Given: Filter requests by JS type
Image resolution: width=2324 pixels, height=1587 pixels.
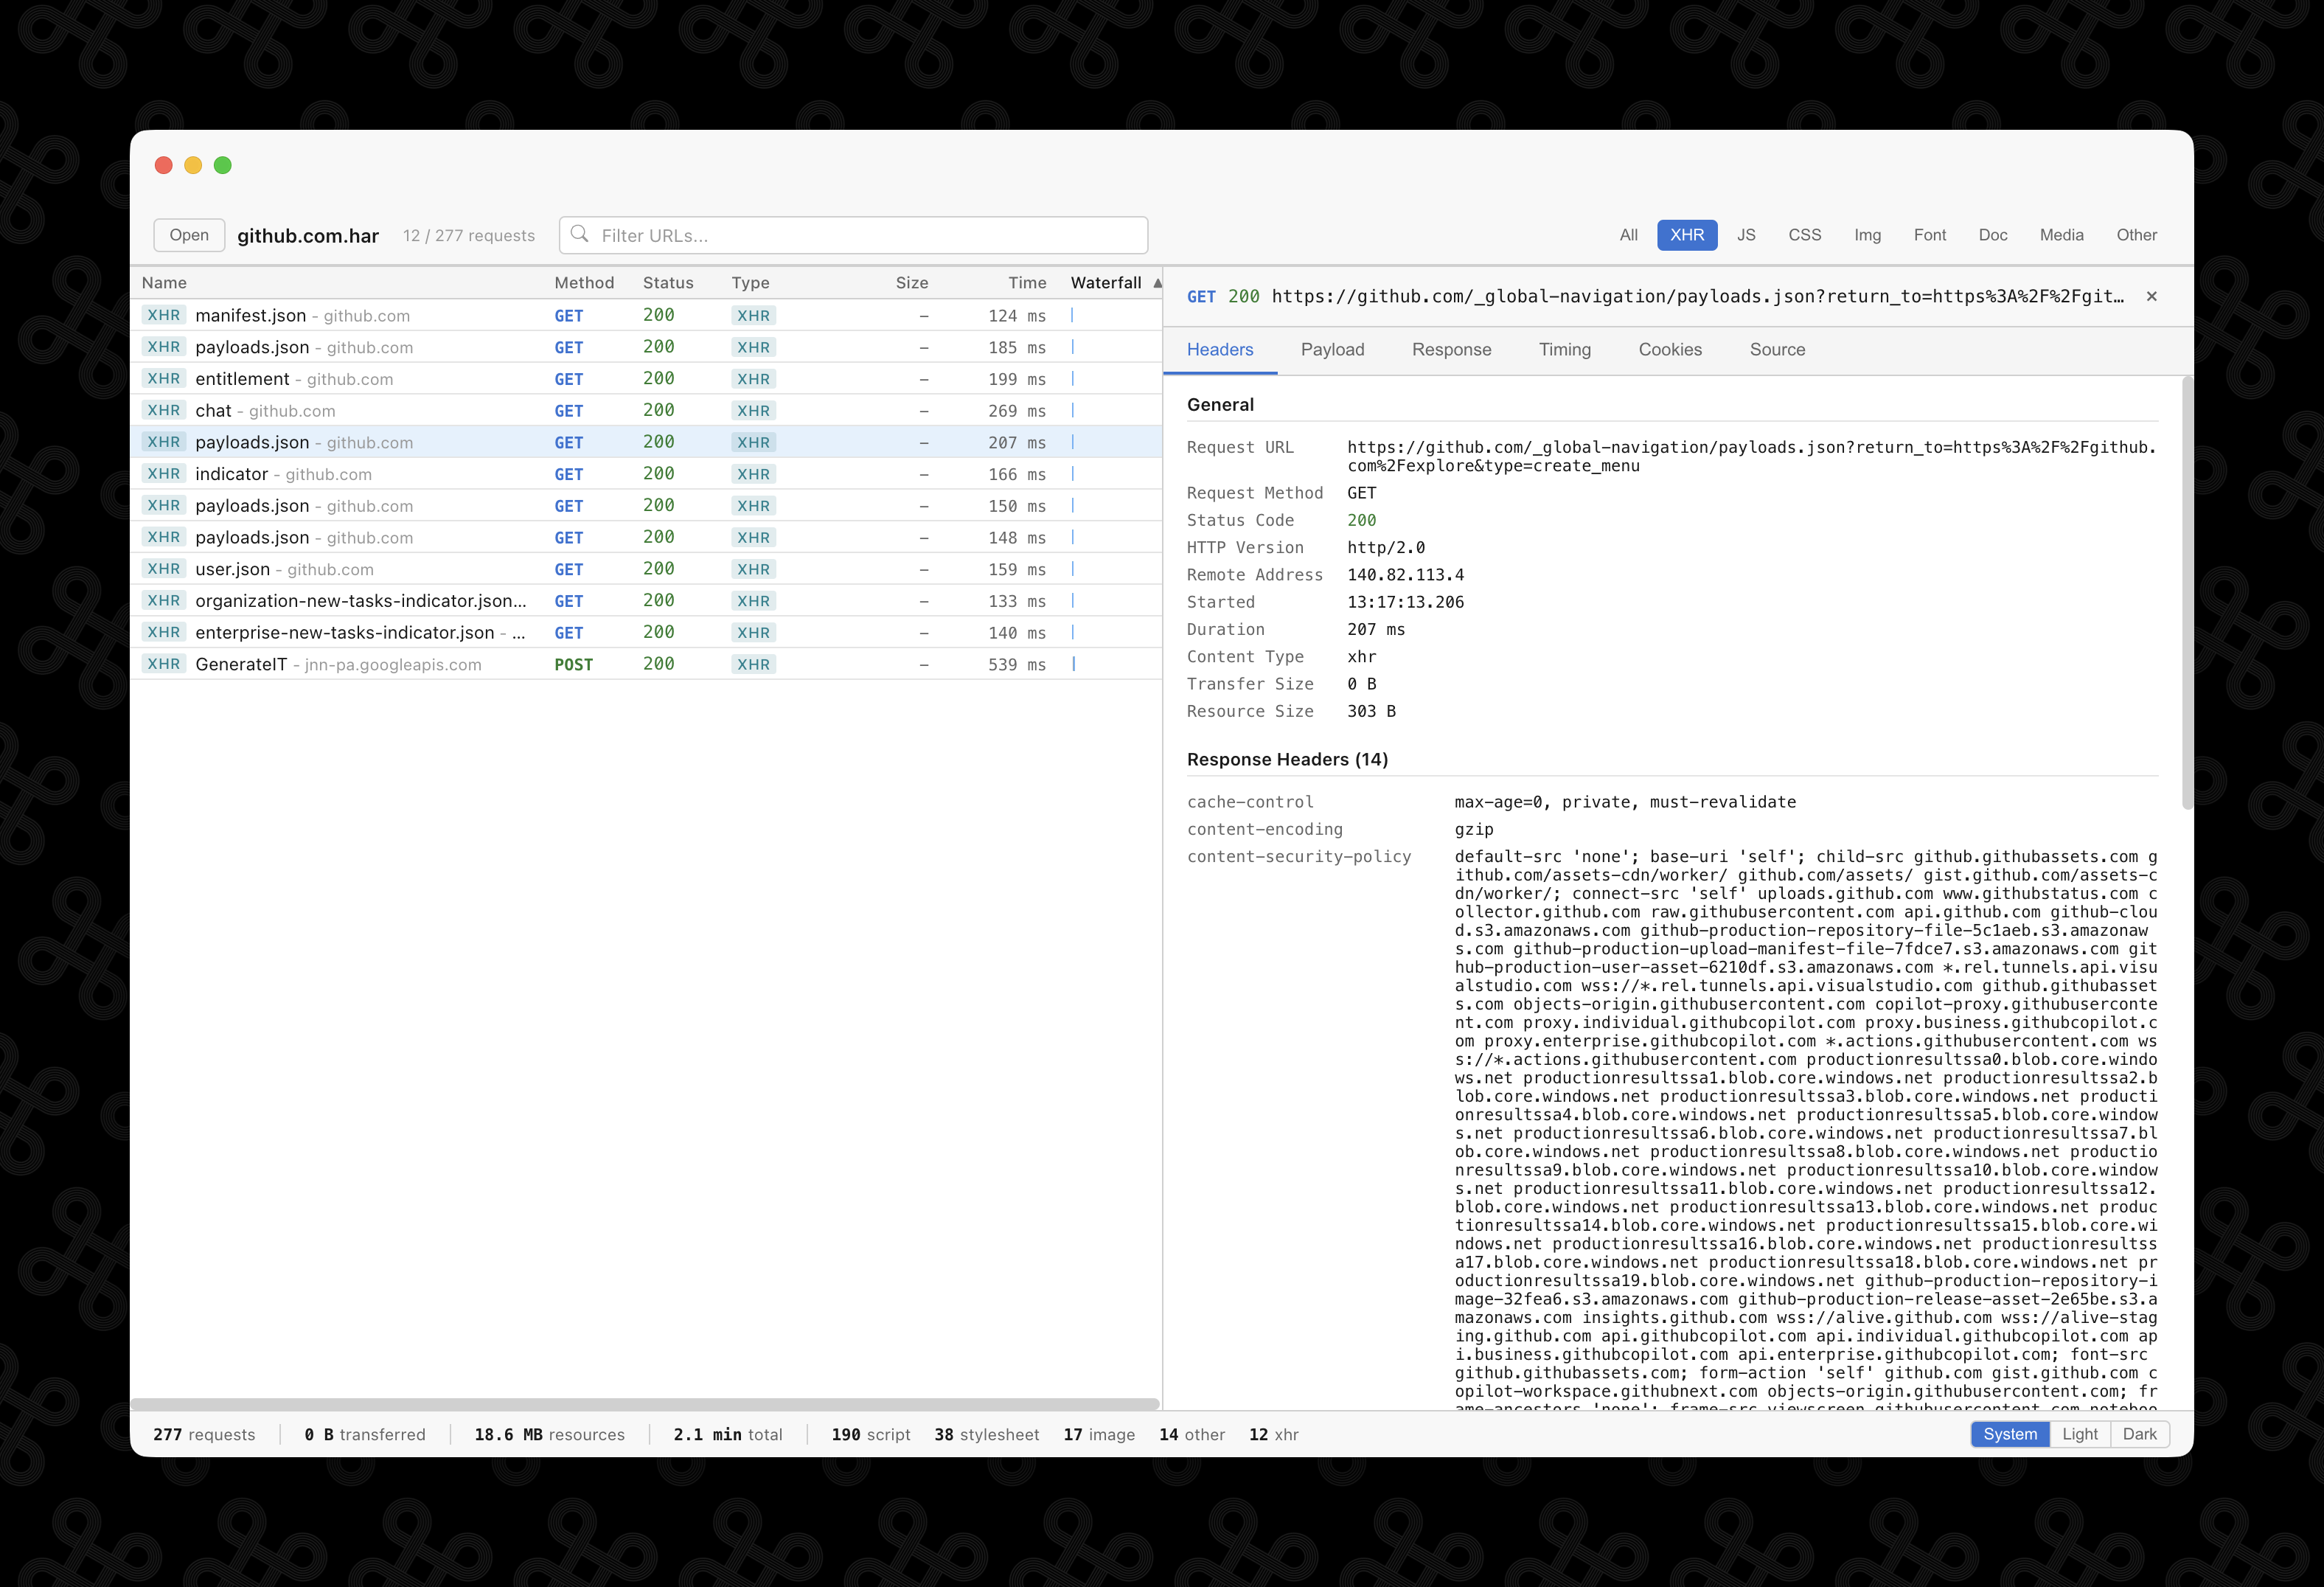Looking at the screenshot, I should tap(1746, 235).
